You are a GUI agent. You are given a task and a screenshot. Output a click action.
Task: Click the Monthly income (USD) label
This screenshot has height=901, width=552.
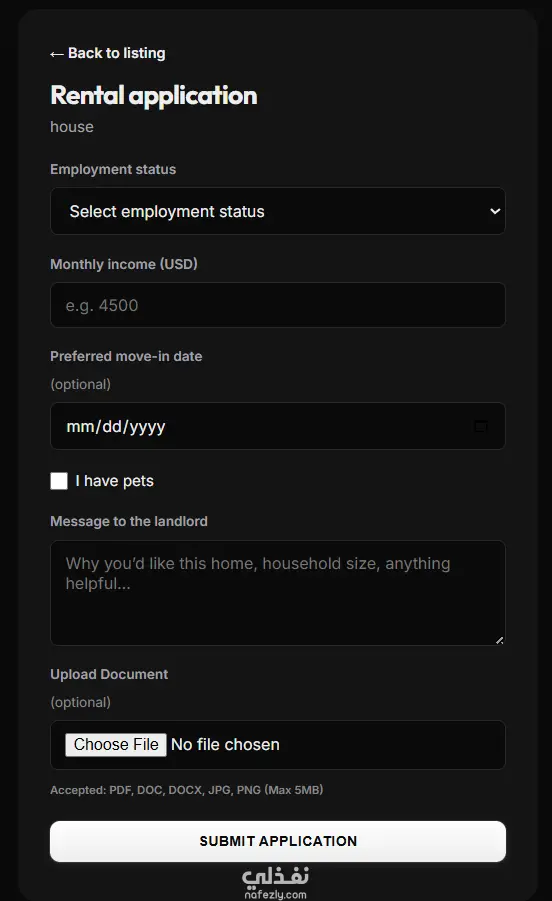123,264
